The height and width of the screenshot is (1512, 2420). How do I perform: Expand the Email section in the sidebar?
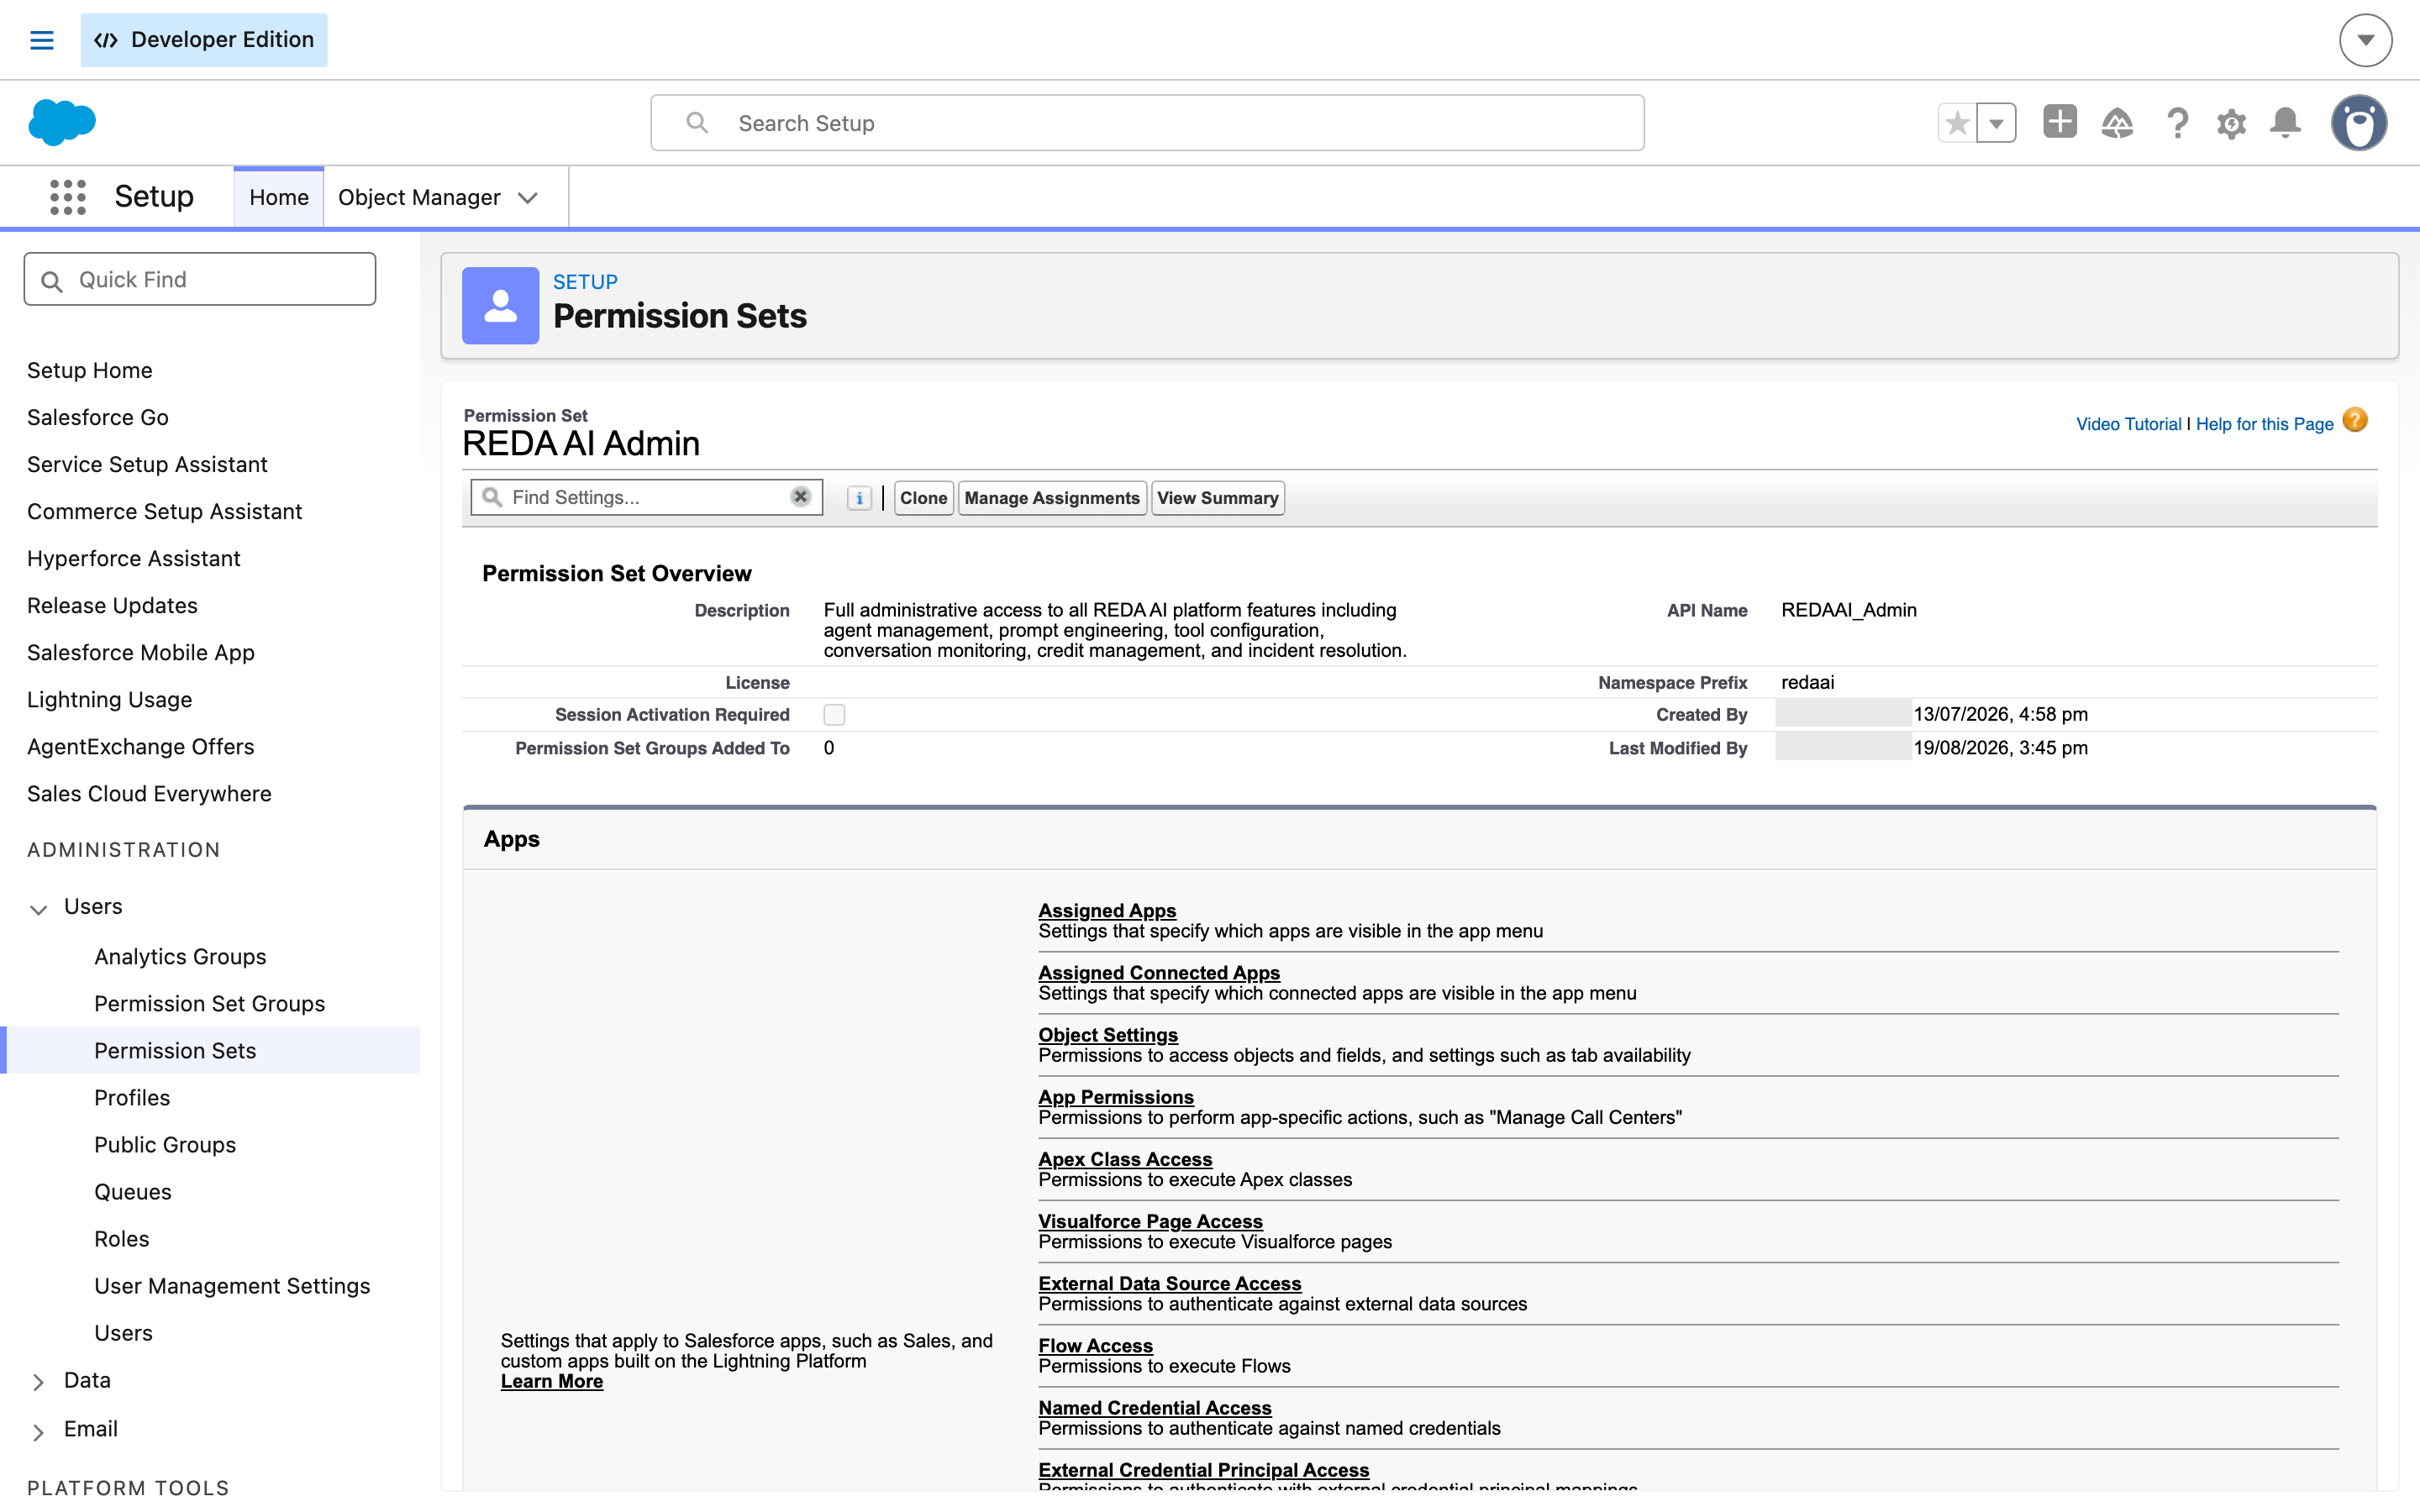(x=38, y=1432)
